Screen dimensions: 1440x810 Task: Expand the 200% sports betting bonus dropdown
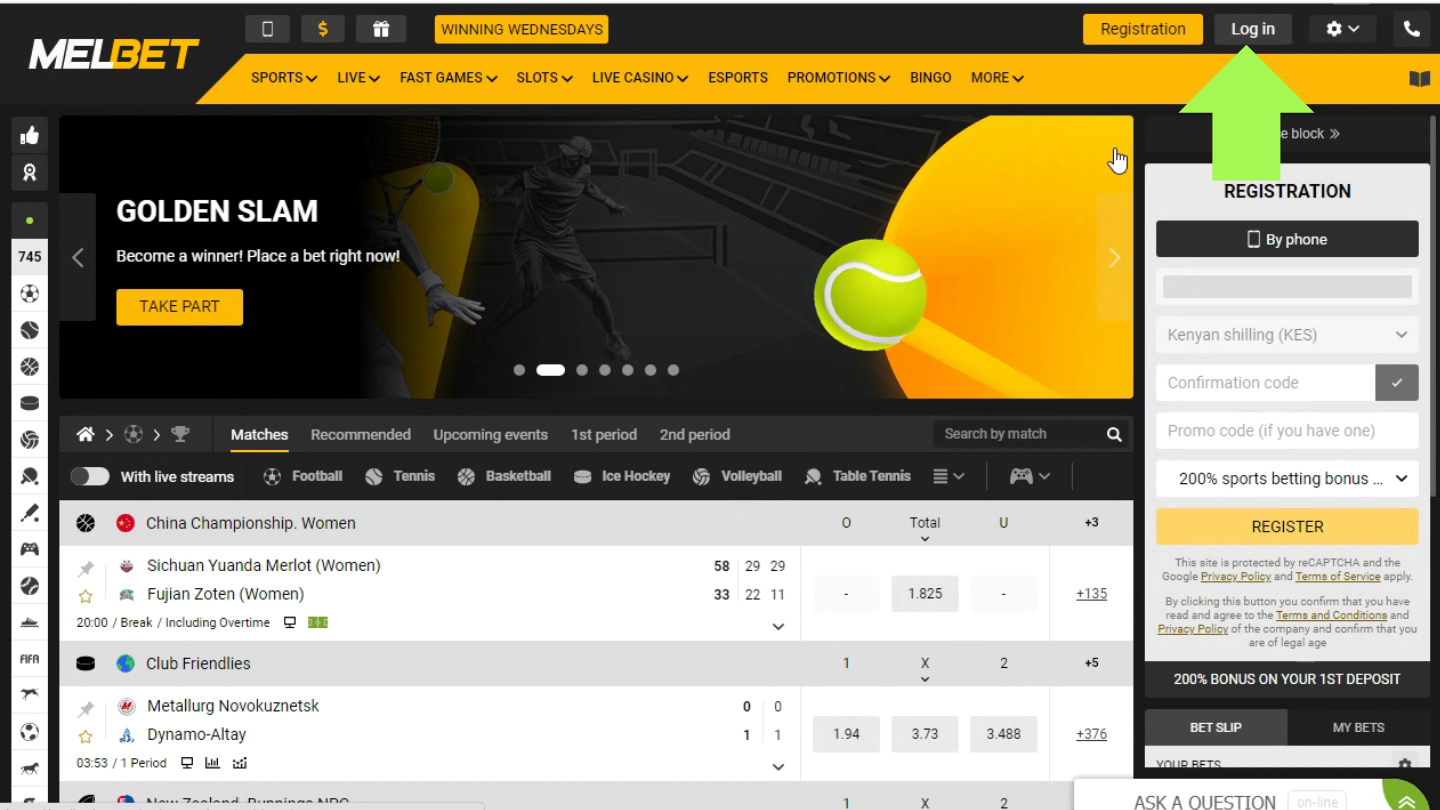click(x=1287, y=479)
